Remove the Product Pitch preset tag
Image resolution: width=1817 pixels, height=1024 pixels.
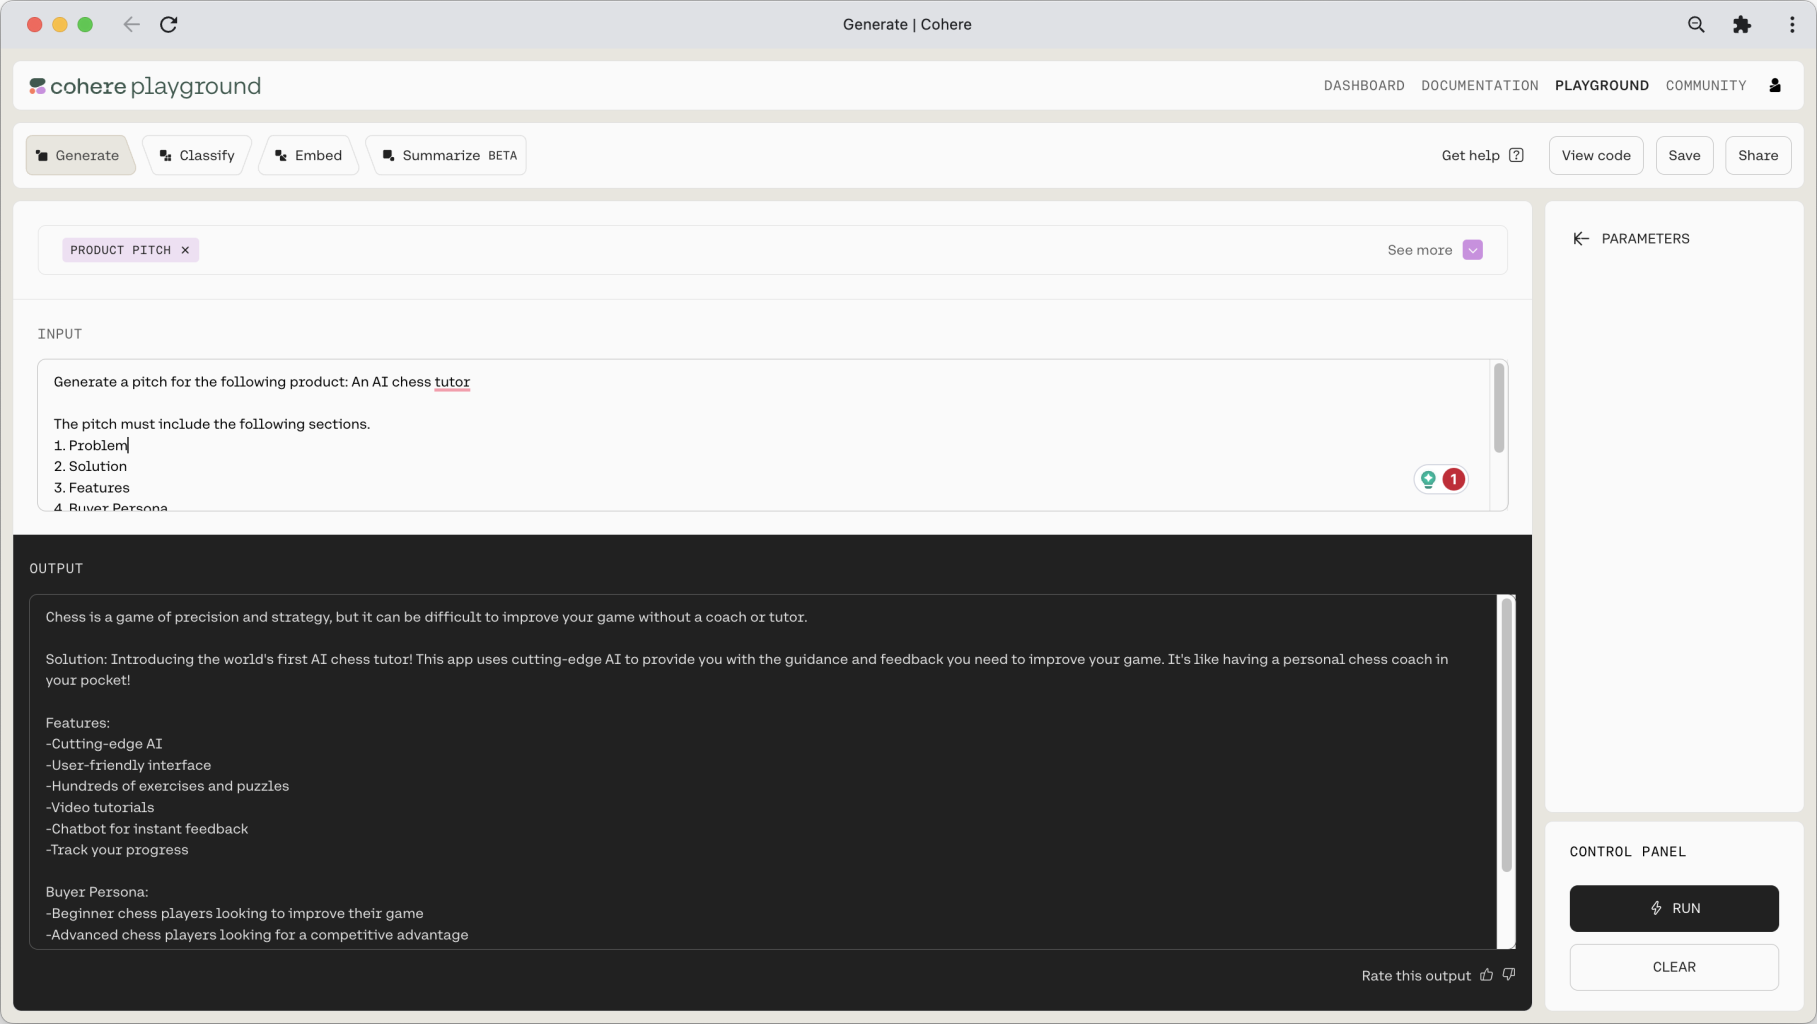coord(185,250)
